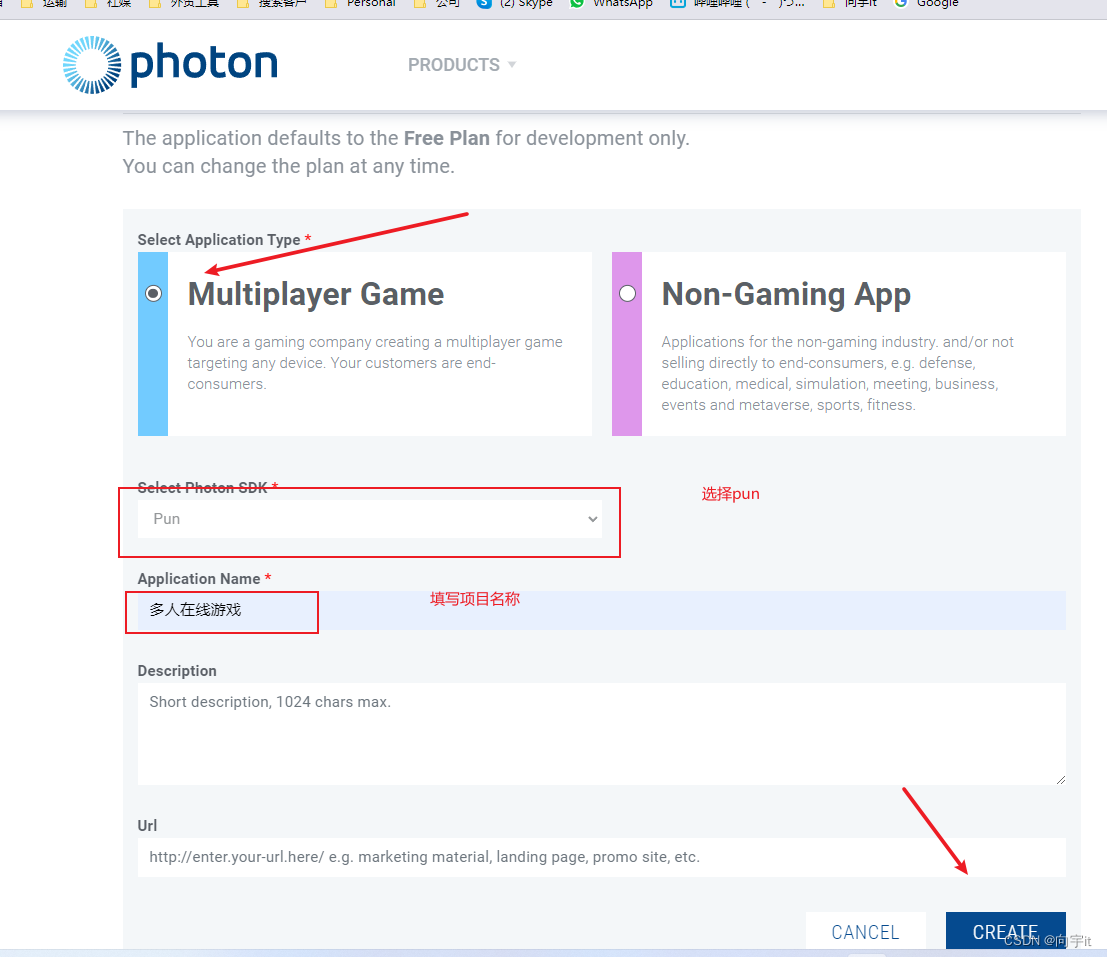This screenshot has width=1107, height=957.
Task: Expand the PRODUCTS menu
Action: click(x=461, y=64)
